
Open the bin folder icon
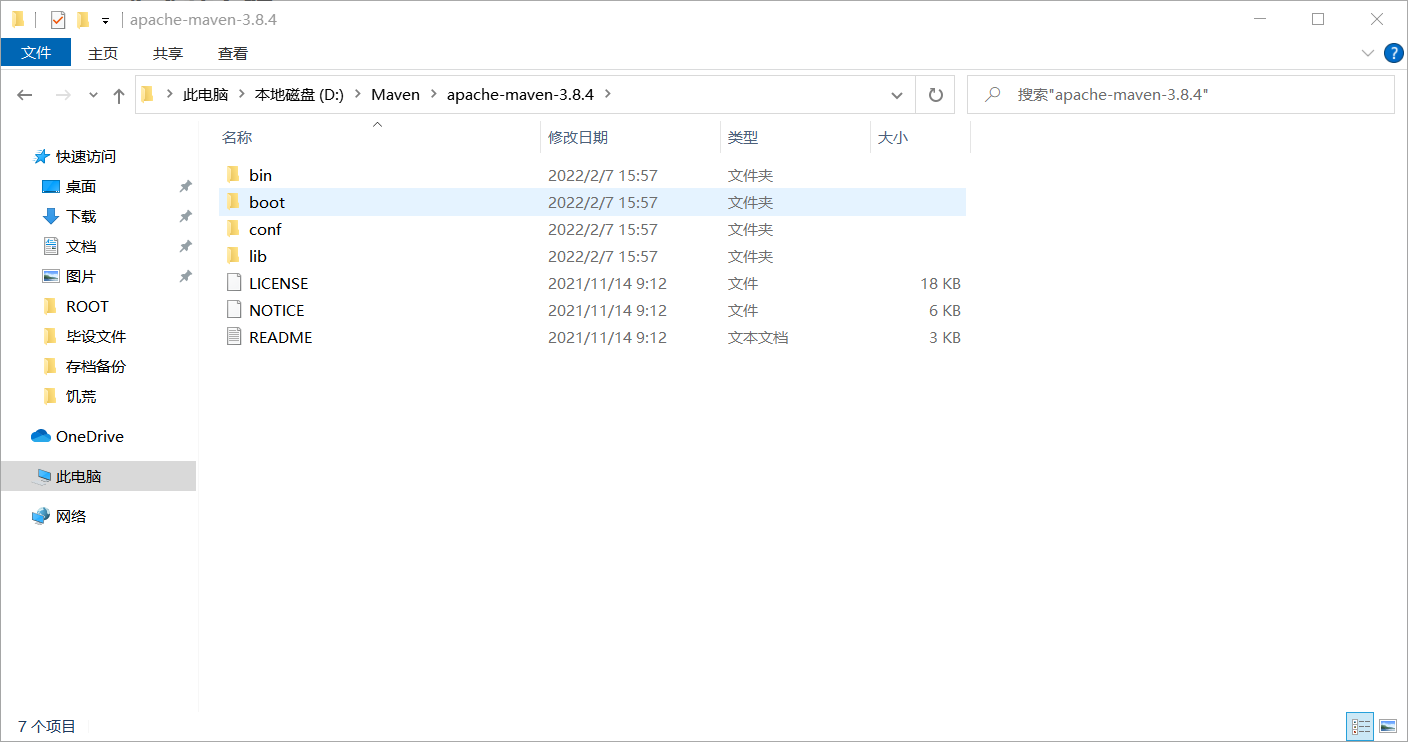click(x=234, y=175)
